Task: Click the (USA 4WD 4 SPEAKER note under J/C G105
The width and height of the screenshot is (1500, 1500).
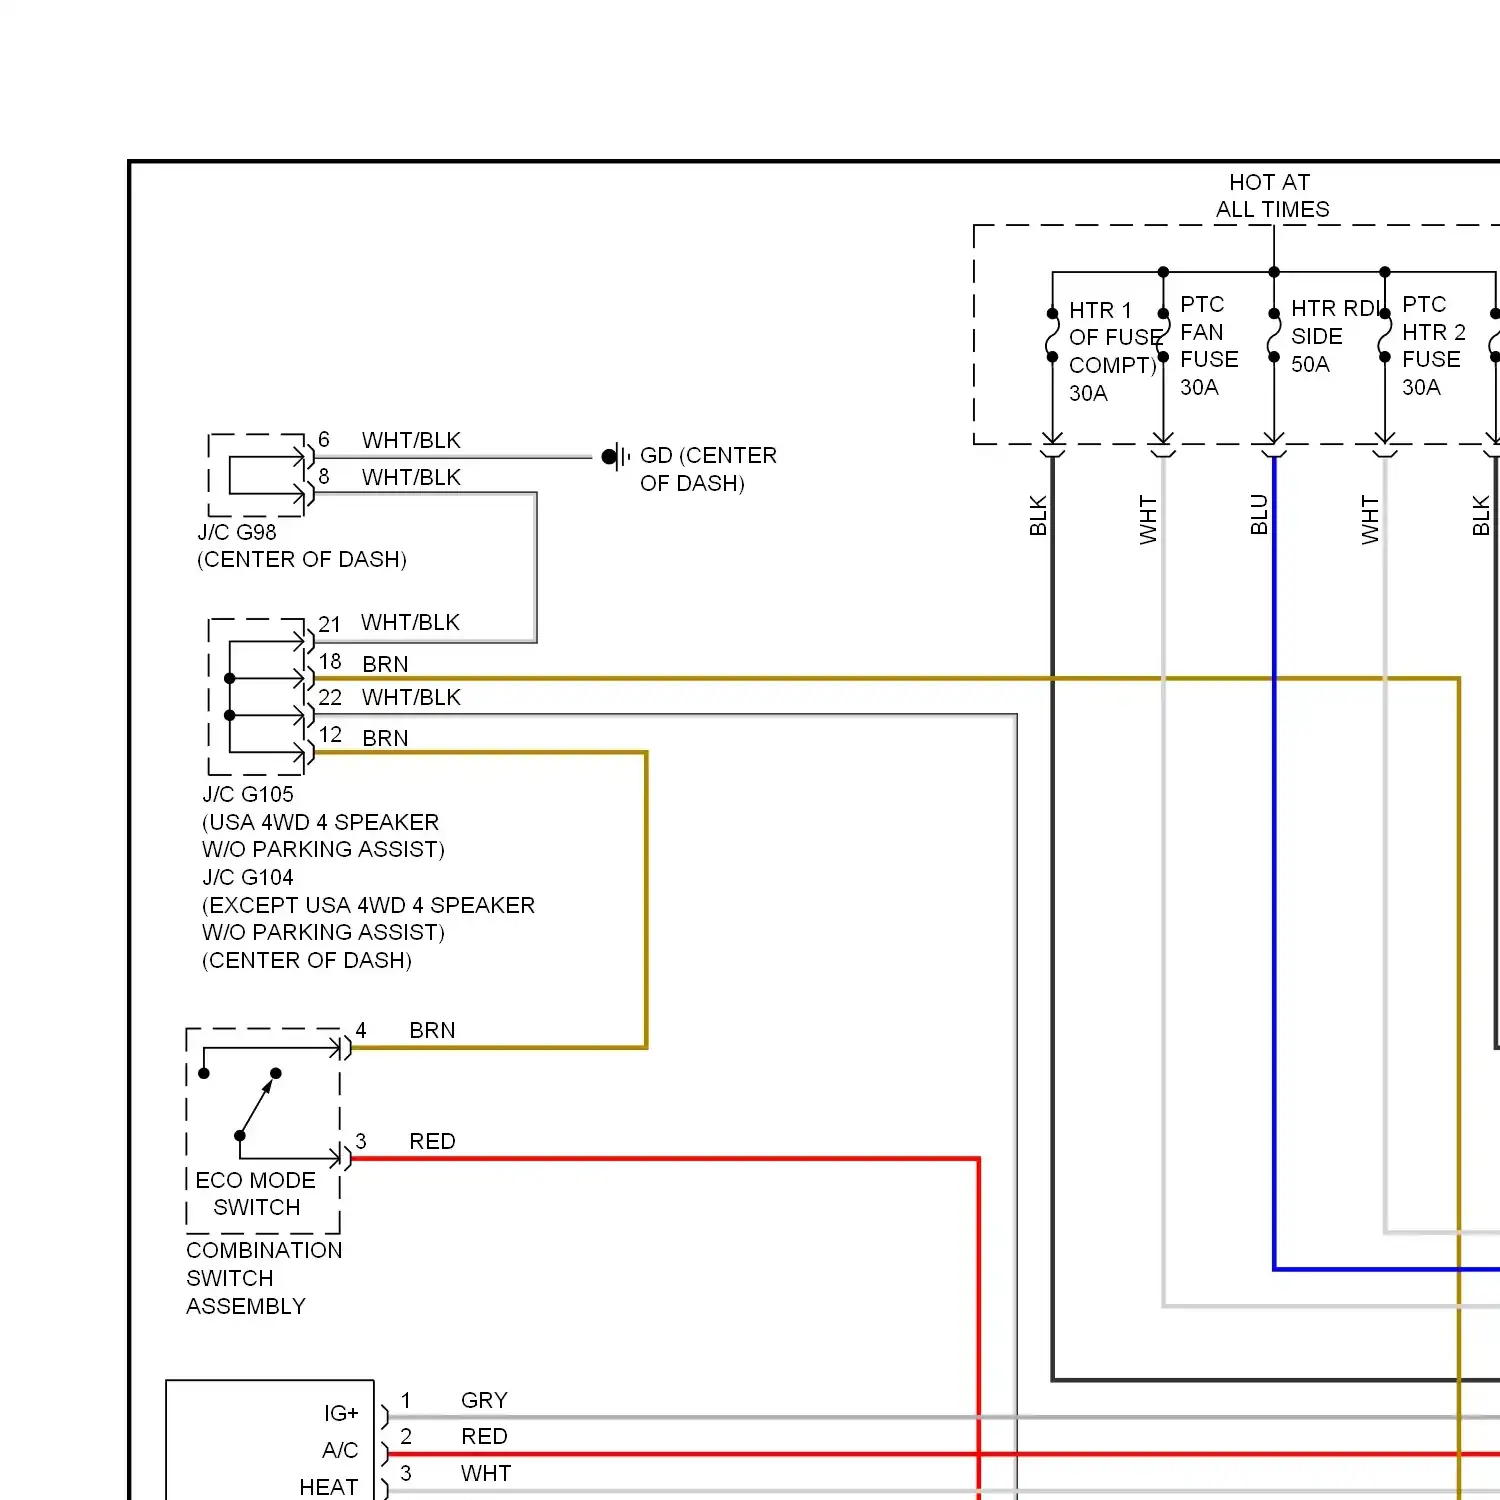Action: pos(320,822)
